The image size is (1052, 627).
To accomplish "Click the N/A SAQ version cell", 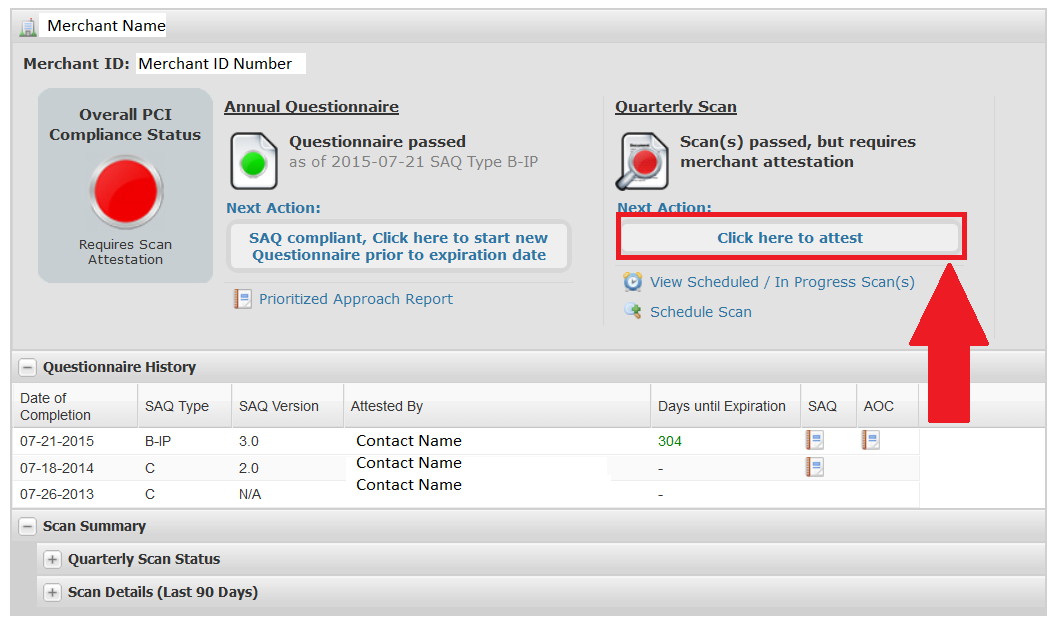I will [x=250, y=494].
